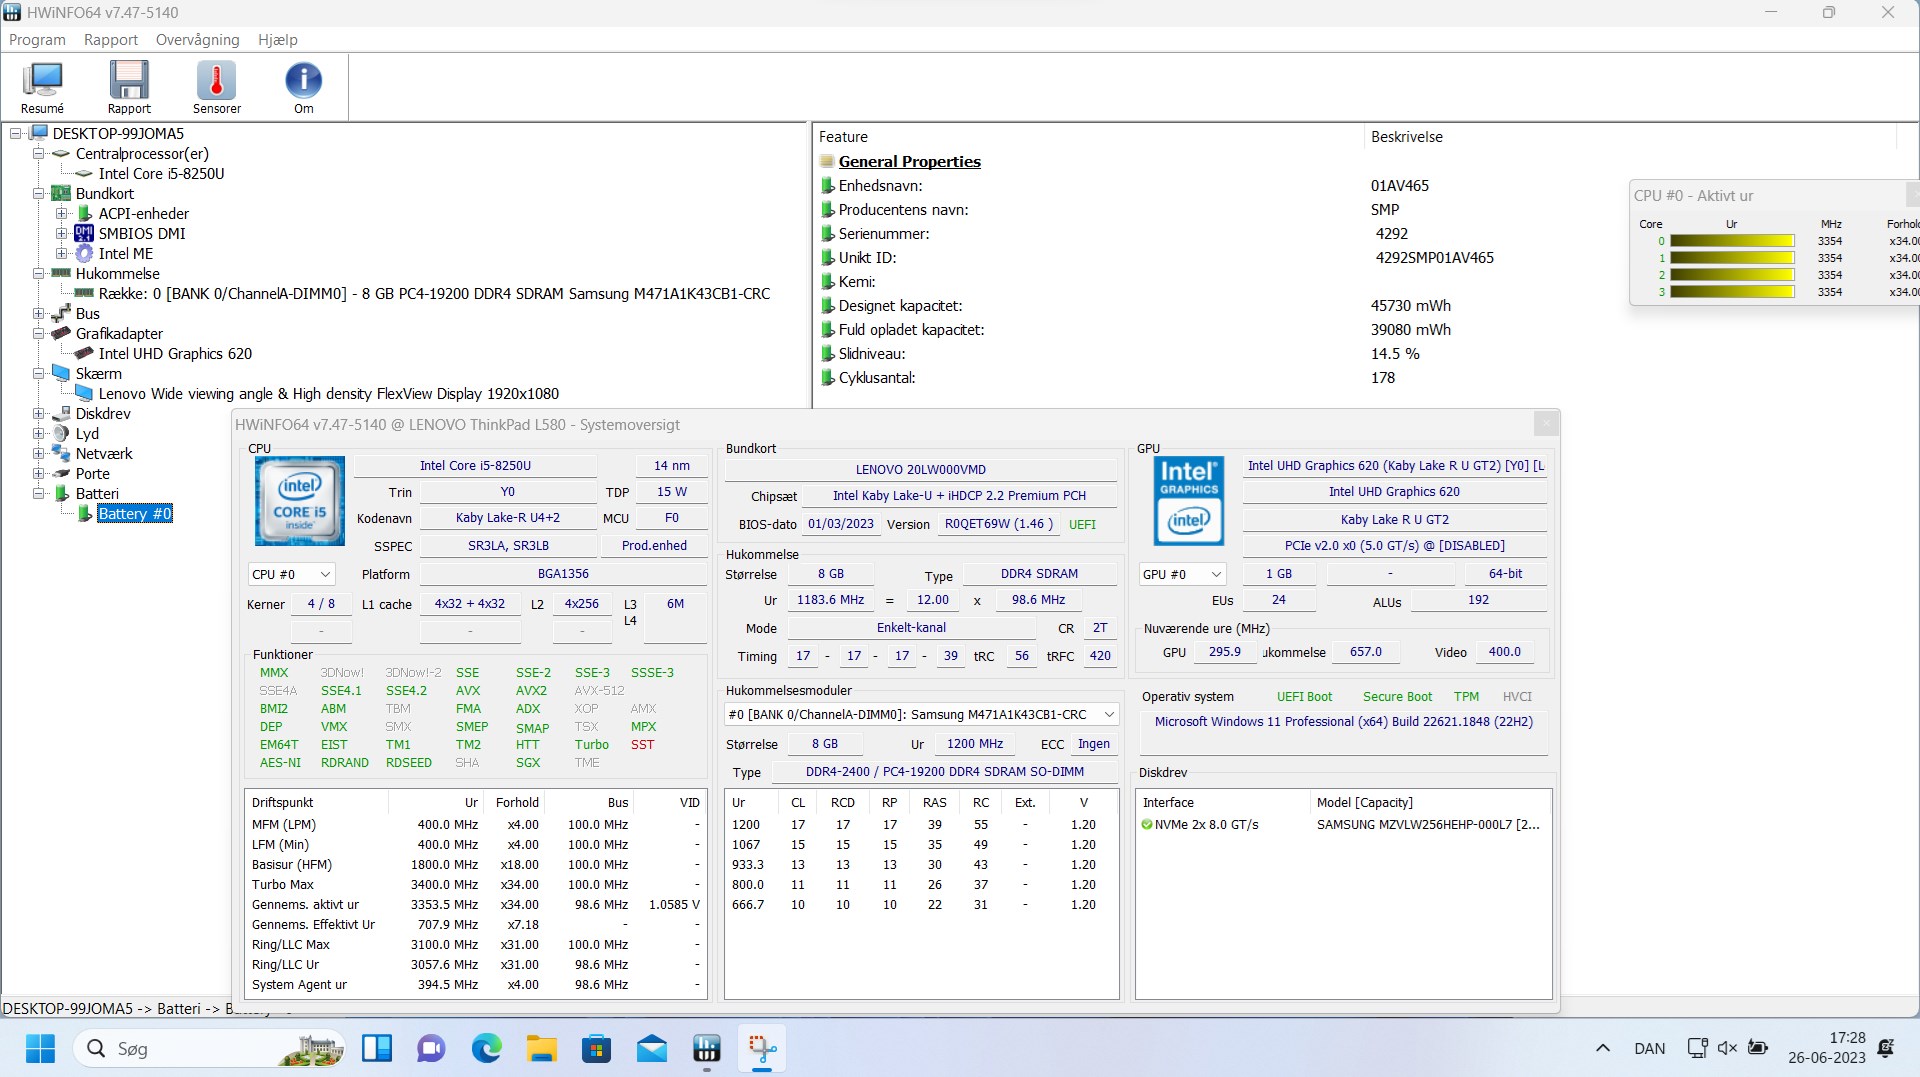Open Microsoft Edge from the taskbar
1920x1077 pixels.
[487, 1048]
